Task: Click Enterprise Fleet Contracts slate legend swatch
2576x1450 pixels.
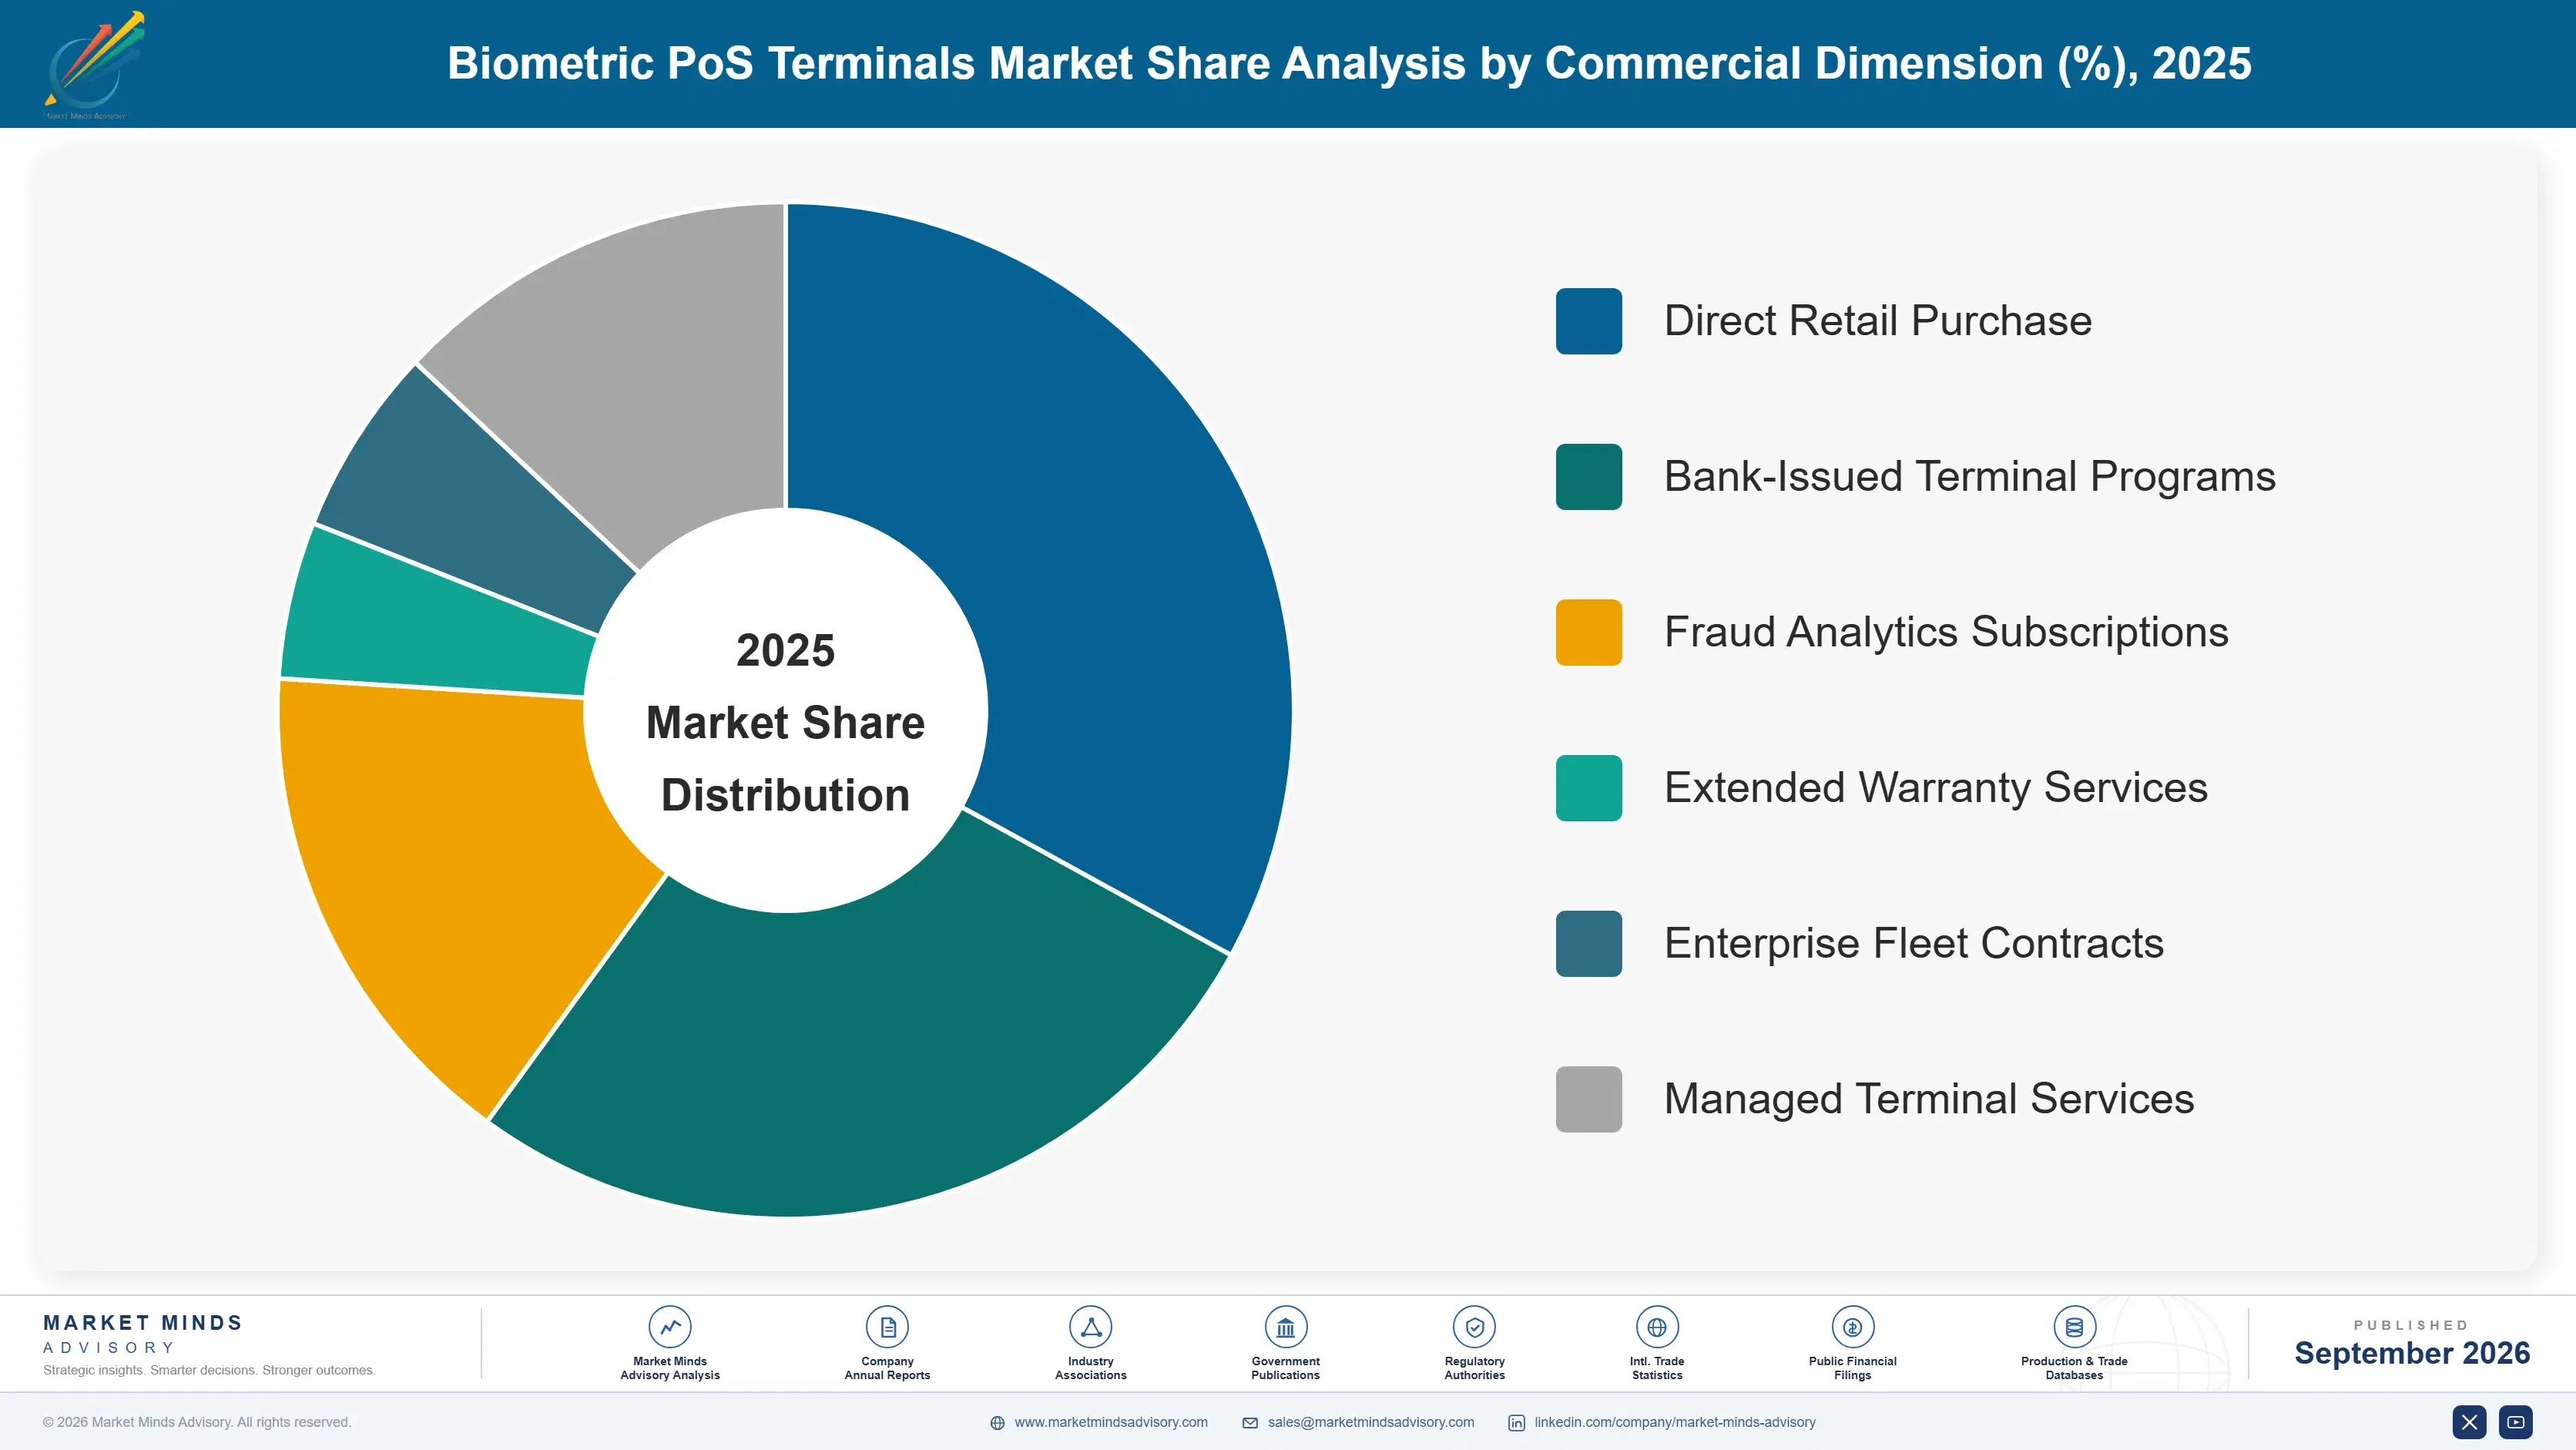Action: 1588,943
